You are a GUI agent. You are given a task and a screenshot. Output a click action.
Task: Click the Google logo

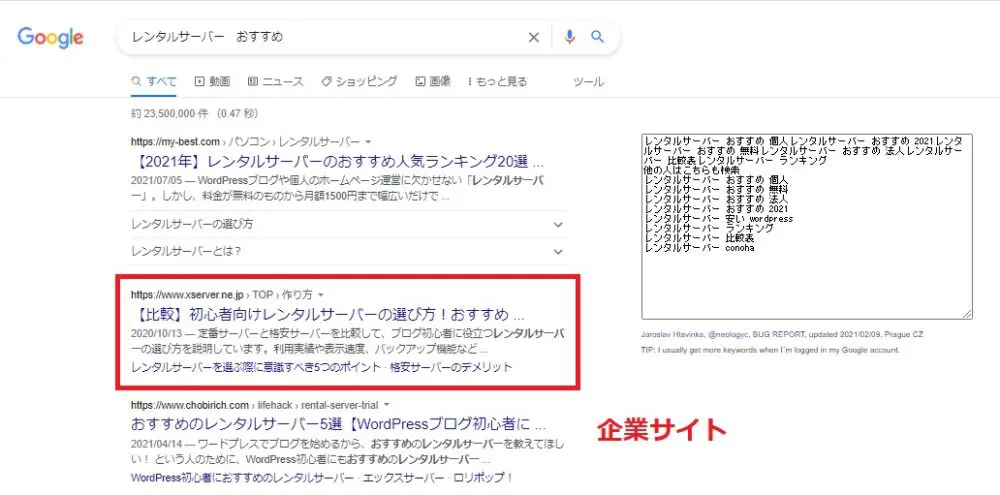50,38
